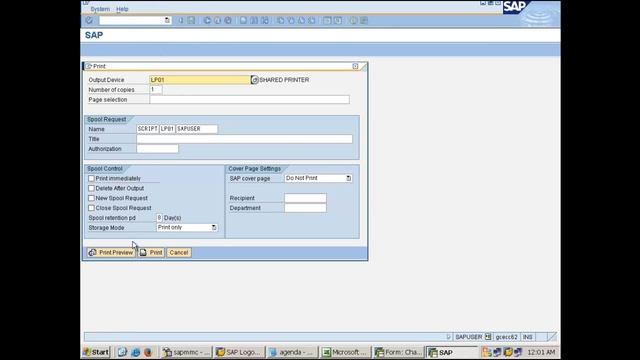Click the Enter checkmark icon in SAP toolbar
640x360 pixels.
tap(89, 20)
